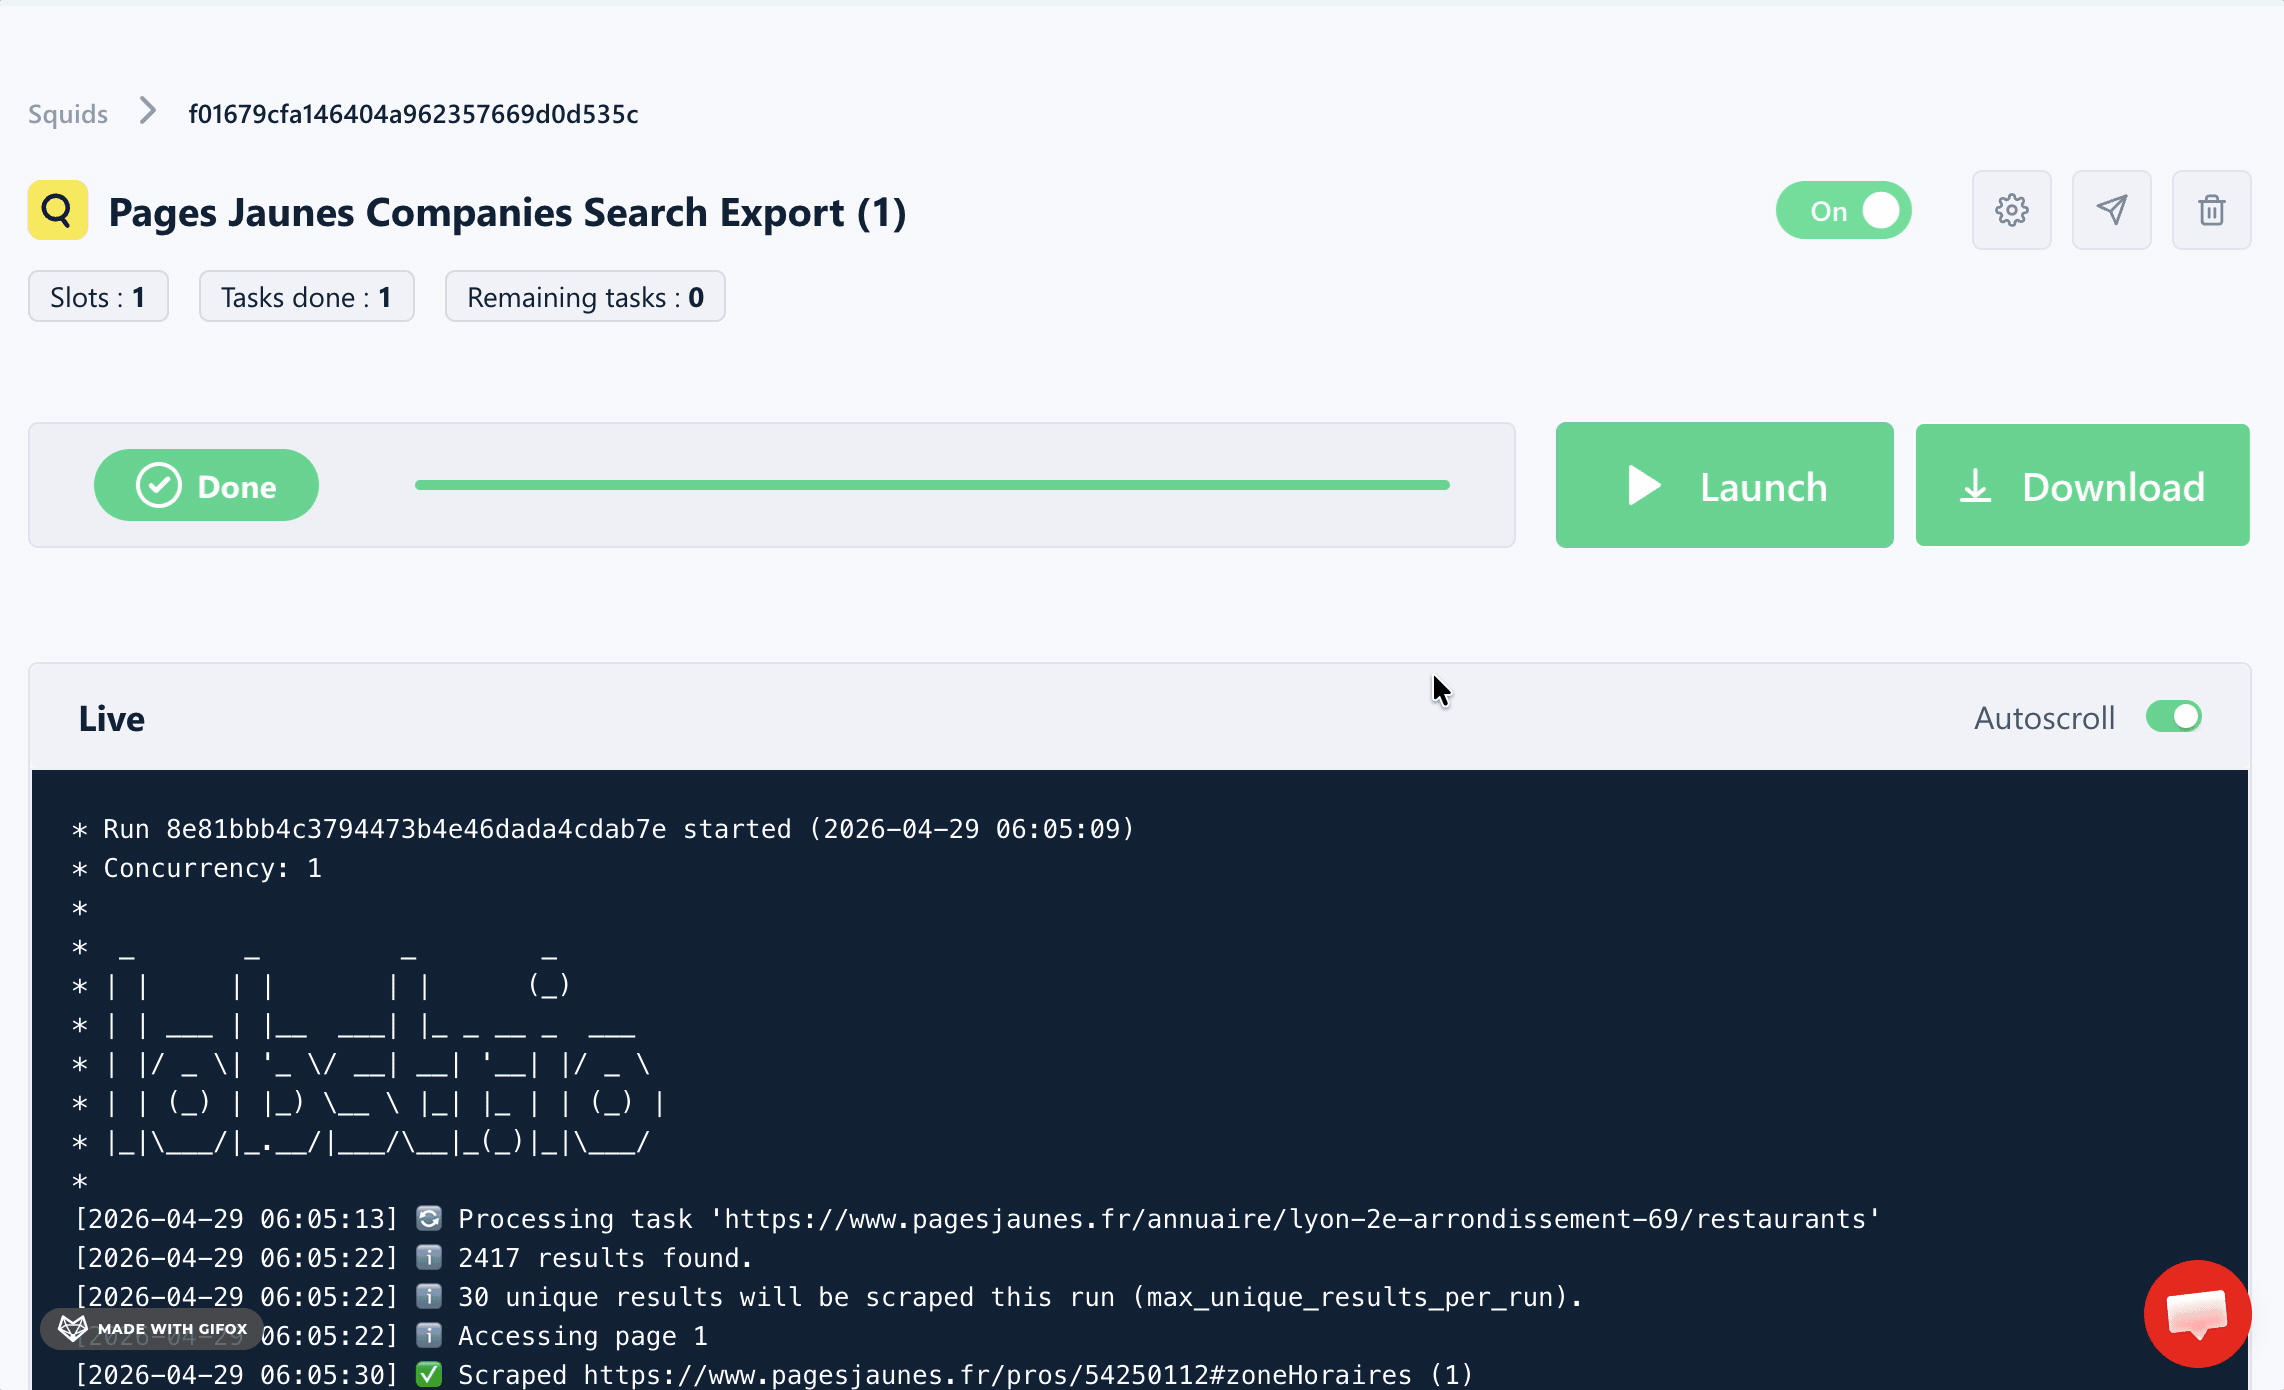Launch the squid run

coord(1724,485)
